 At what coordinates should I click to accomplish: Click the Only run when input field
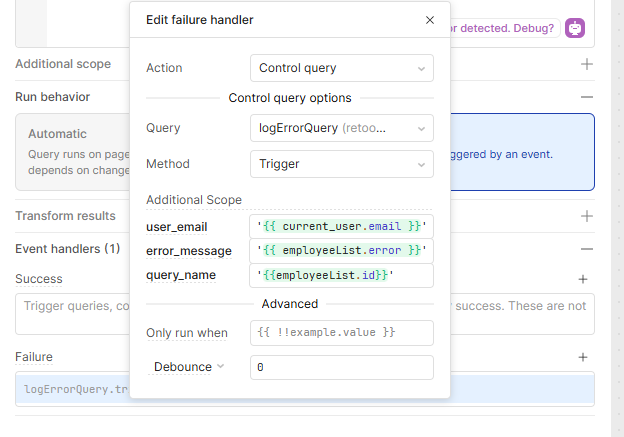(342, 333)
